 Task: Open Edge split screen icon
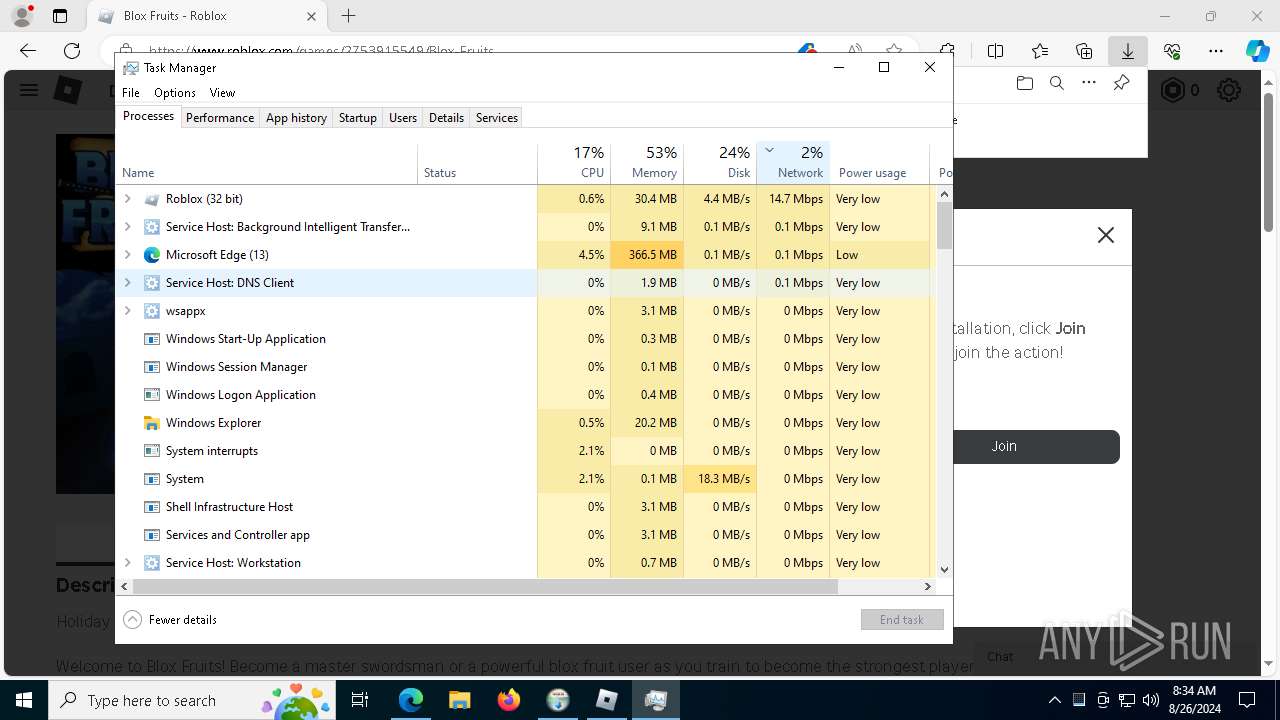[x=995, y=51]
